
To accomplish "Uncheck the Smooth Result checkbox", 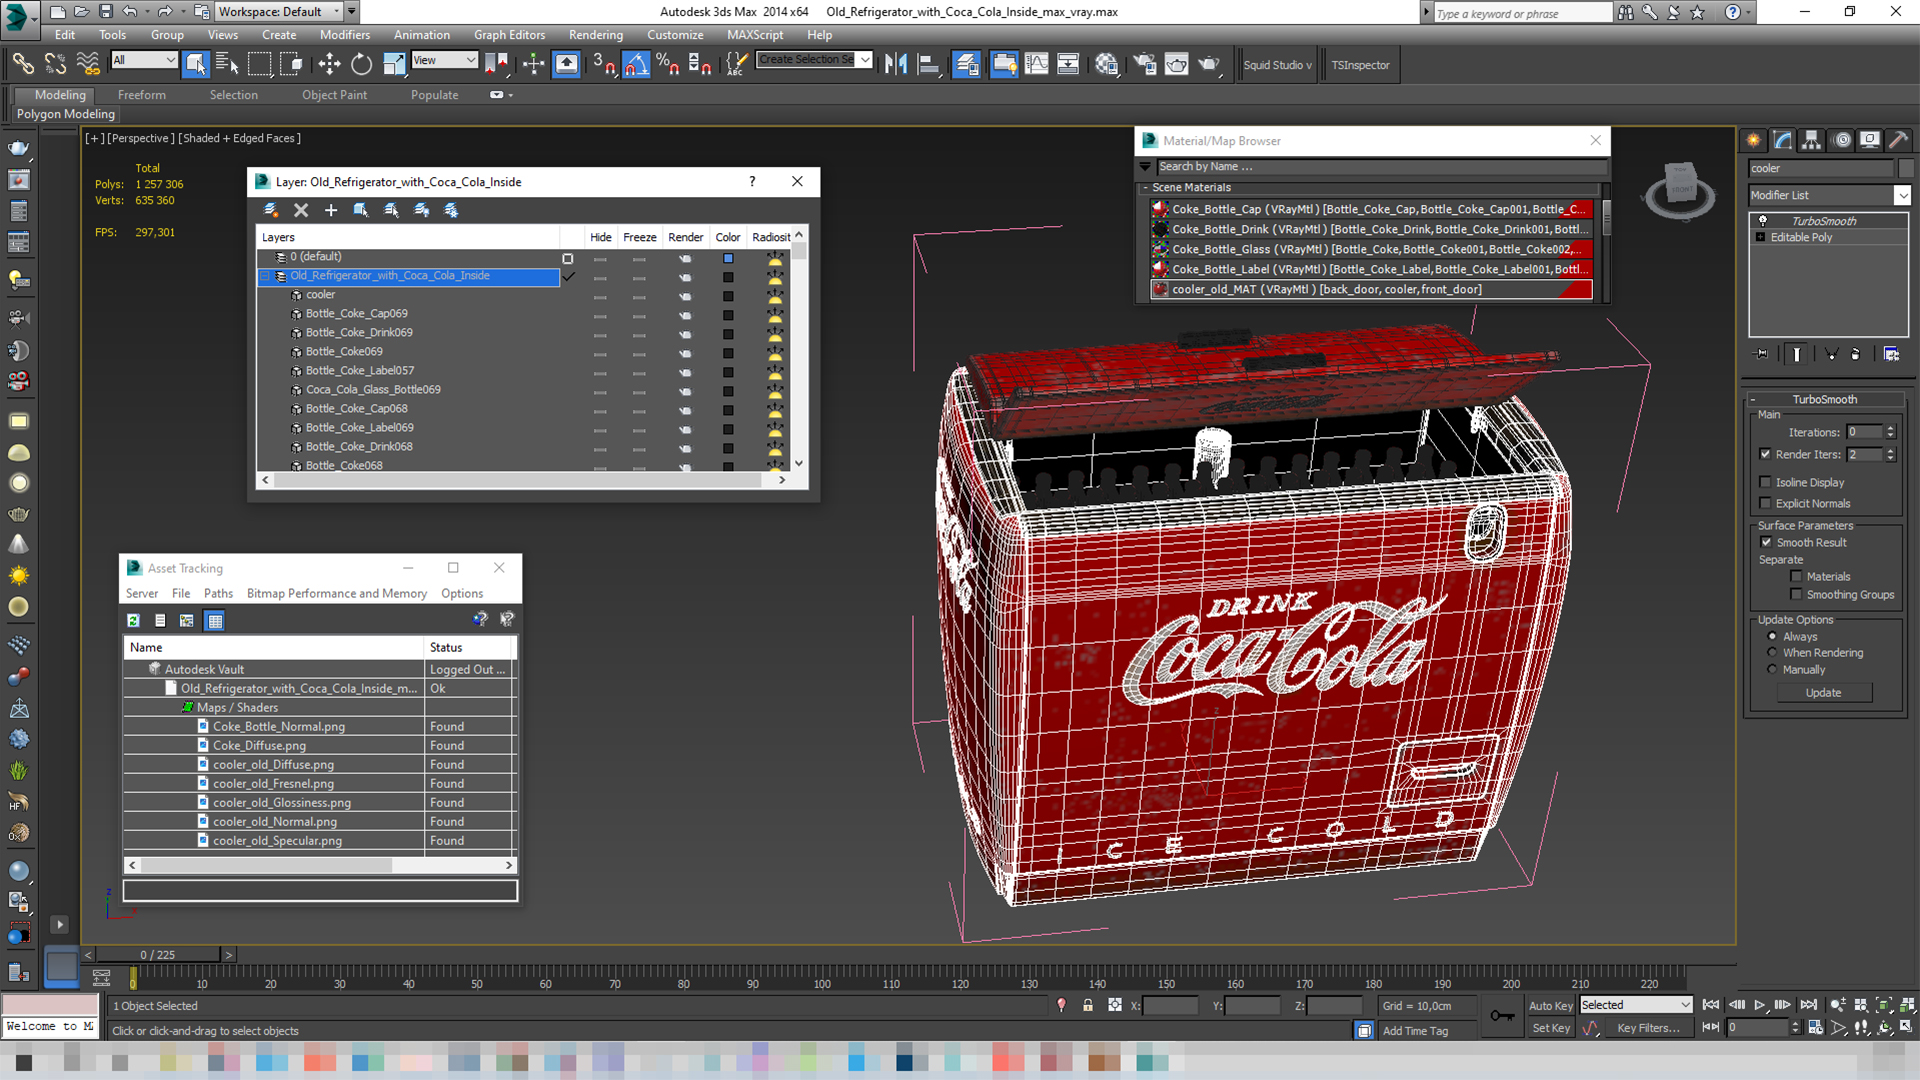I will click(1766, 542).
